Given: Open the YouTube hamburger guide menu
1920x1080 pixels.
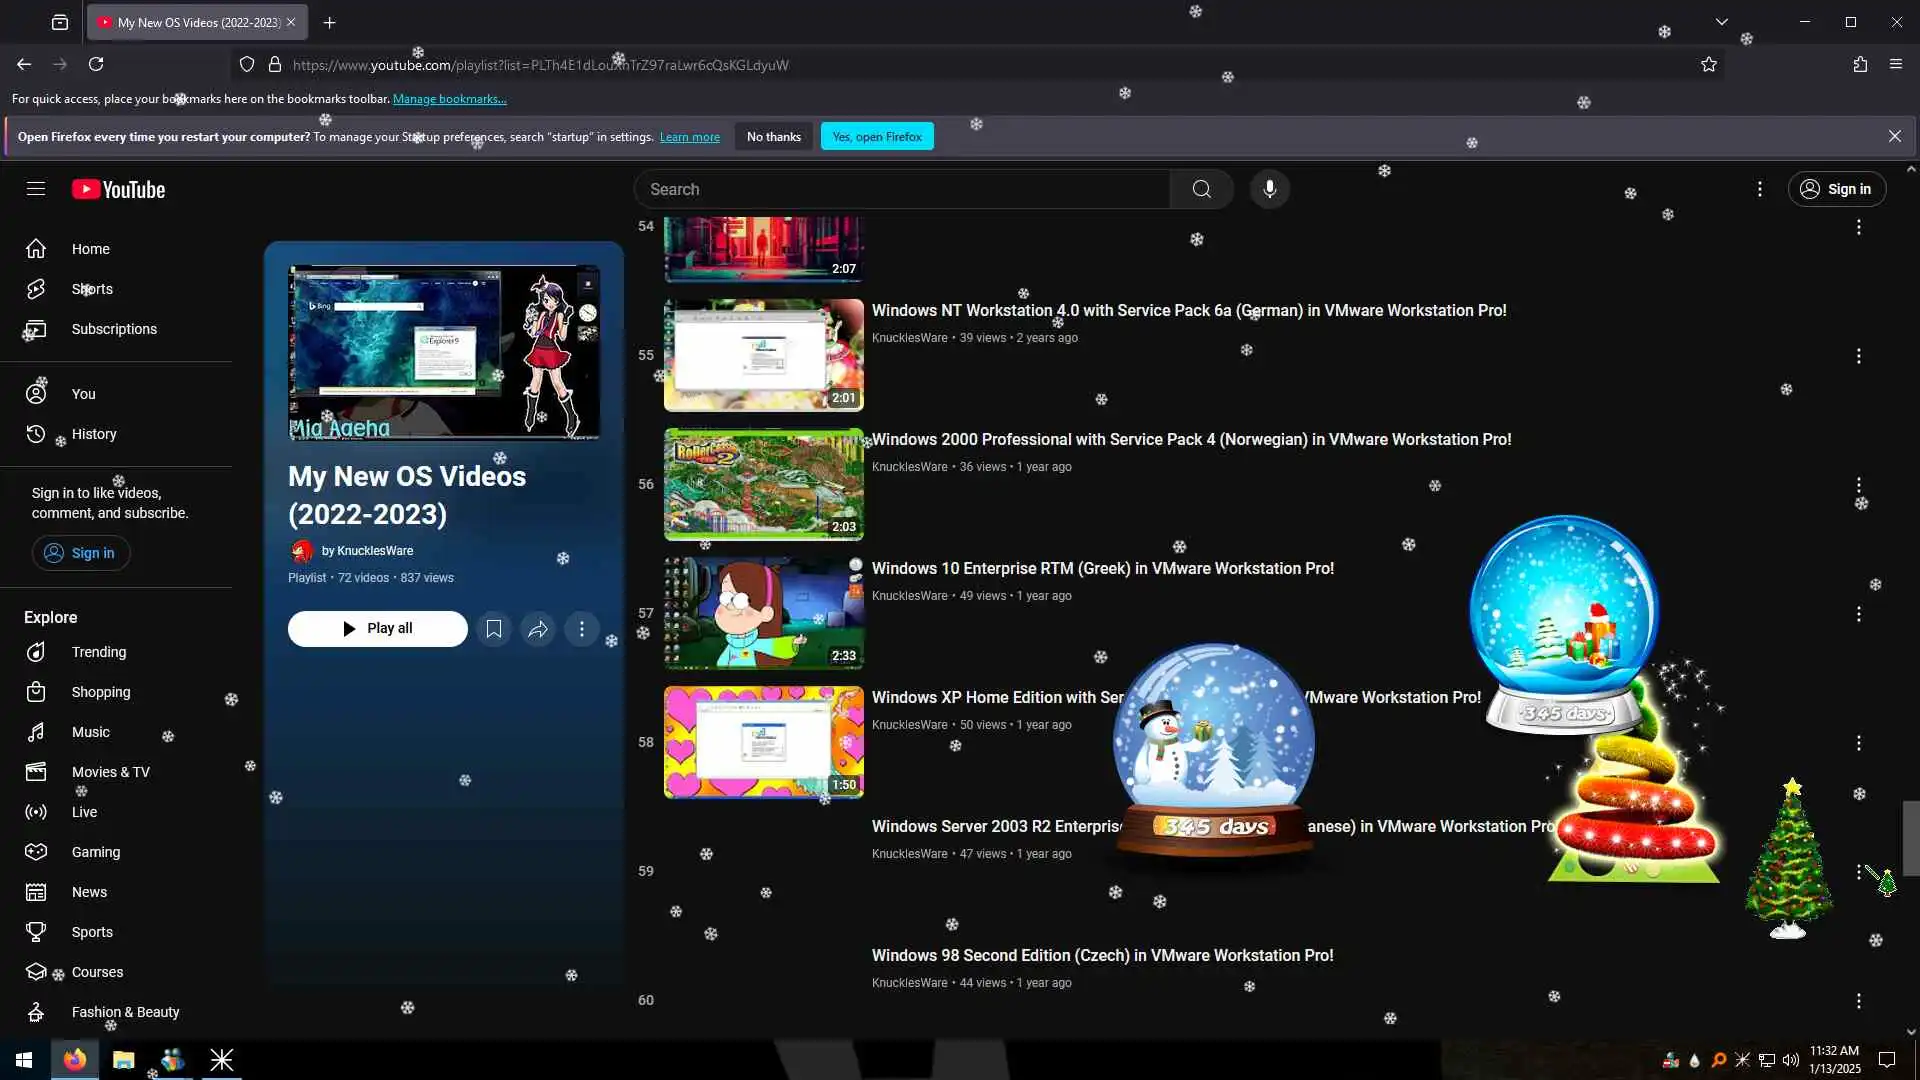Looking at the screenshot, I should coord(36,189).
